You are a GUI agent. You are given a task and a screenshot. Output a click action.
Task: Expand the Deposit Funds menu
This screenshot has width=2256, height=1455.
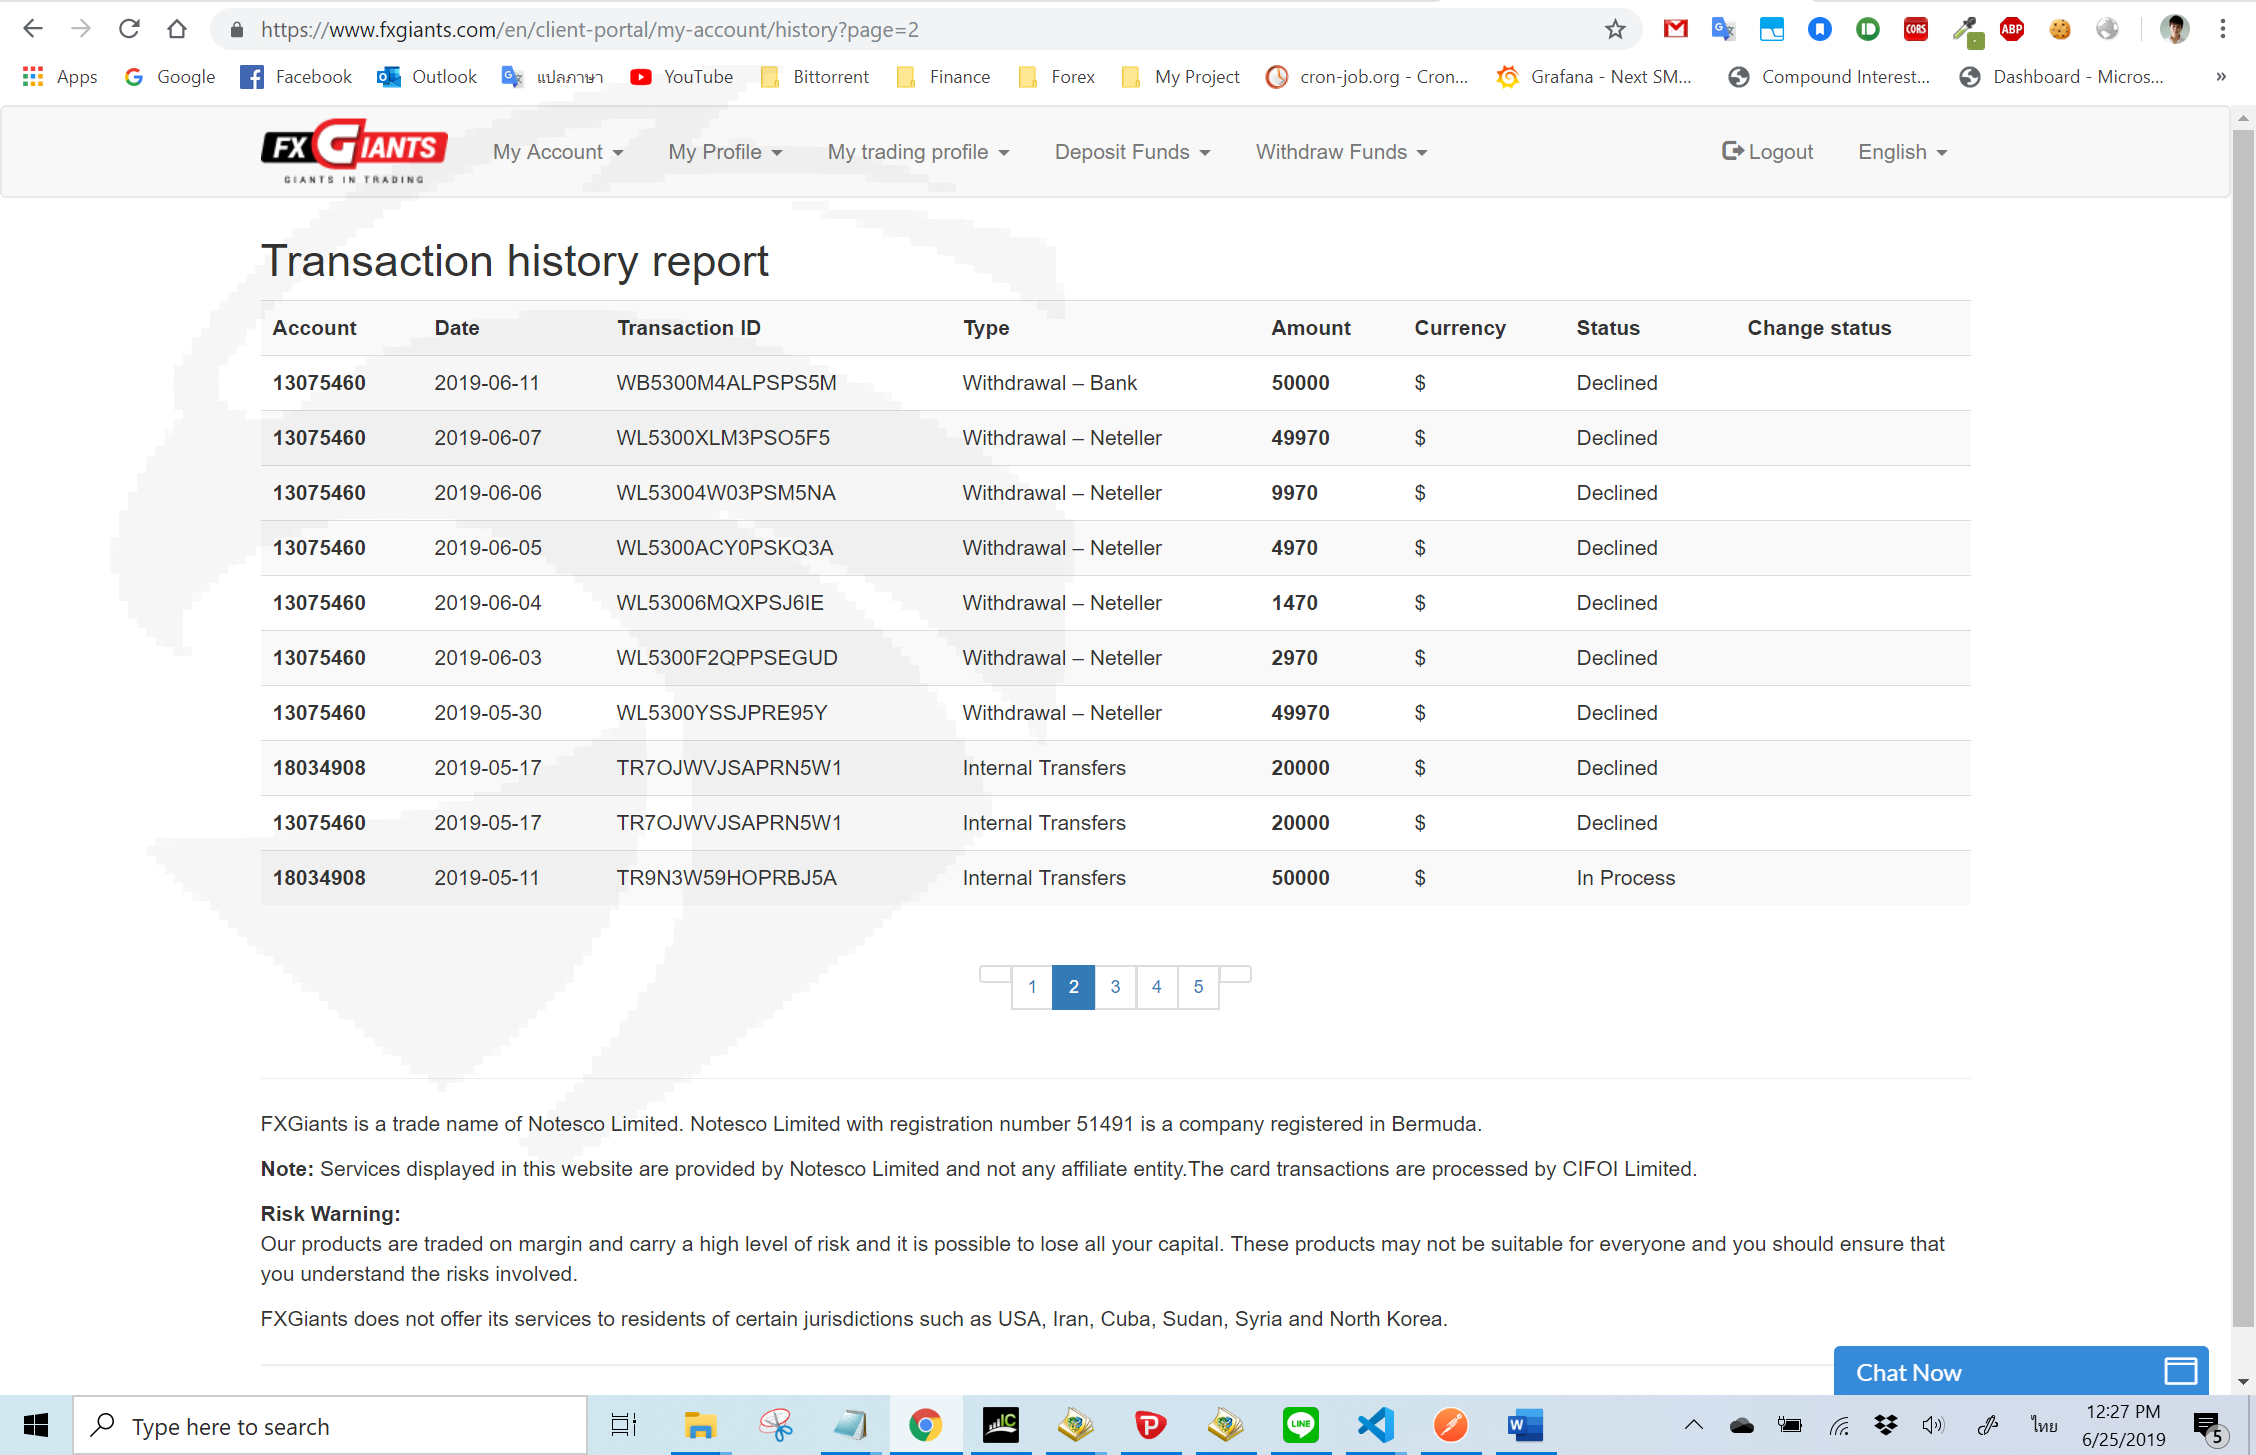[1132, 152]
